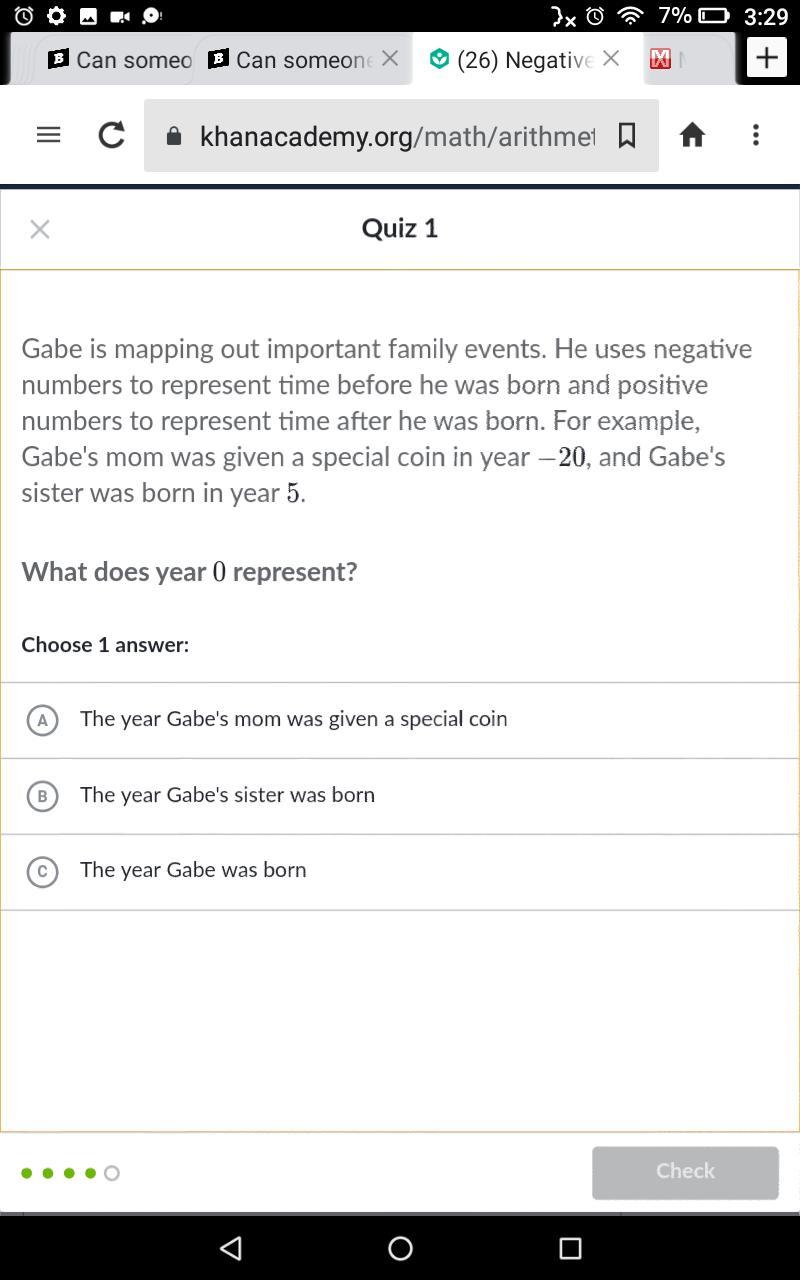Tap the Android home circle button
Screen dimensions: 800x1280
pyautogui.click(x=400, y=1247)
